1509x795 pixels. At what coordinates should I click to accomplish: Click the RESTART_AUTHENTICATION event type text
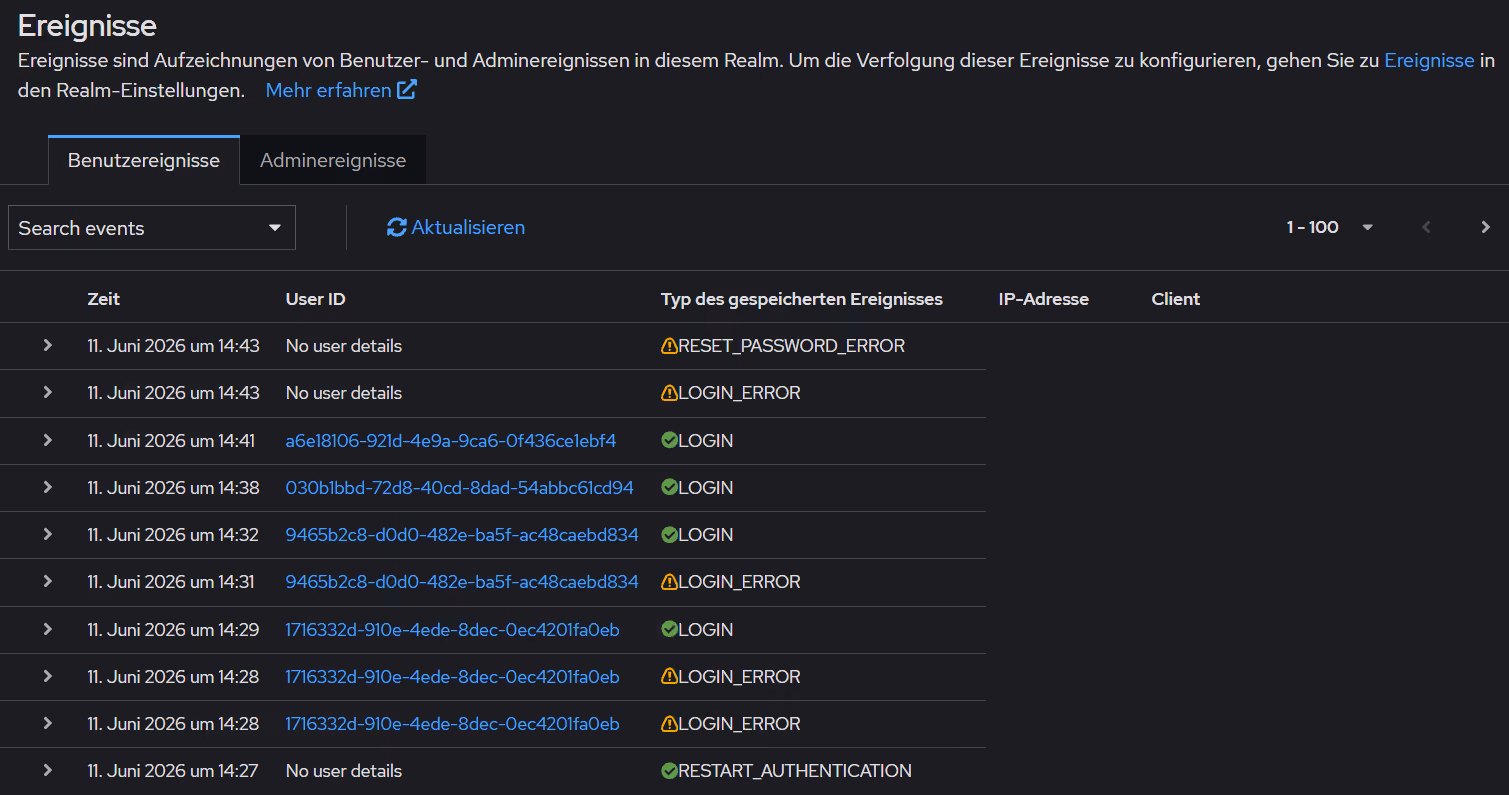point(795,771)
